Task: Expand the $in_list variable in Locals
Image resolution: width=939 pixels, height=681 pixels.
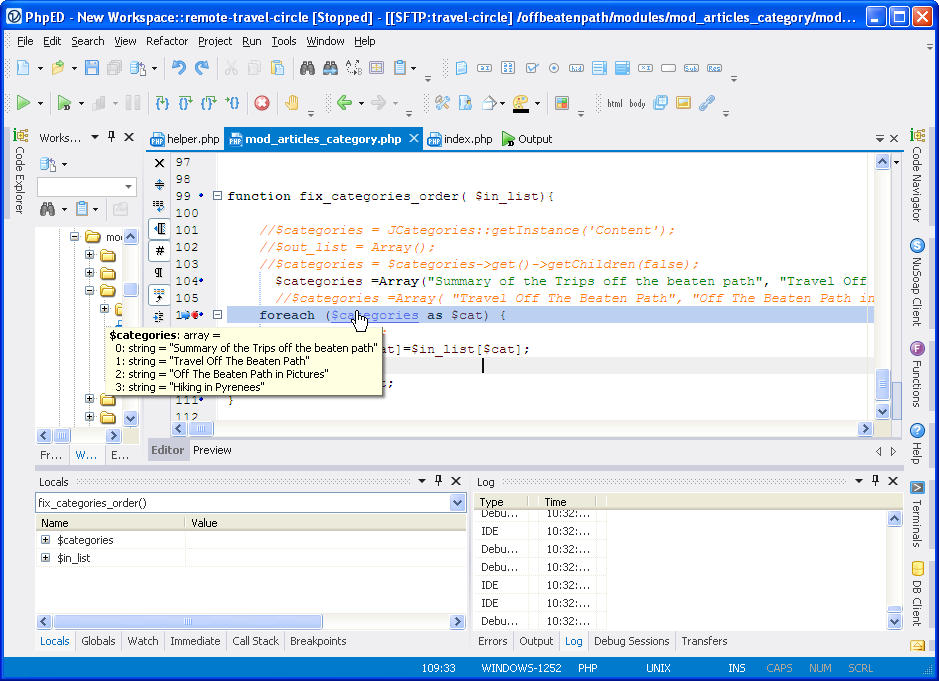Action: click(45, 558)
